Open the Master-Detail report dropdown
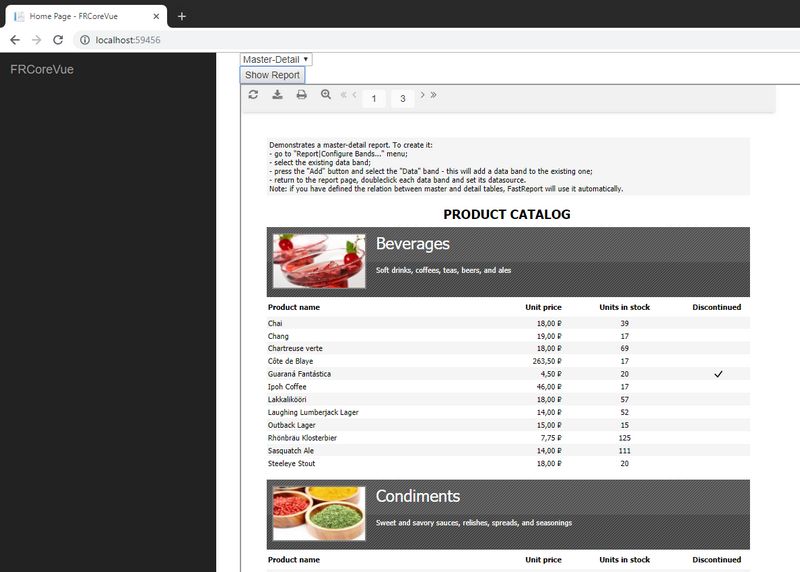 [276, 60]
